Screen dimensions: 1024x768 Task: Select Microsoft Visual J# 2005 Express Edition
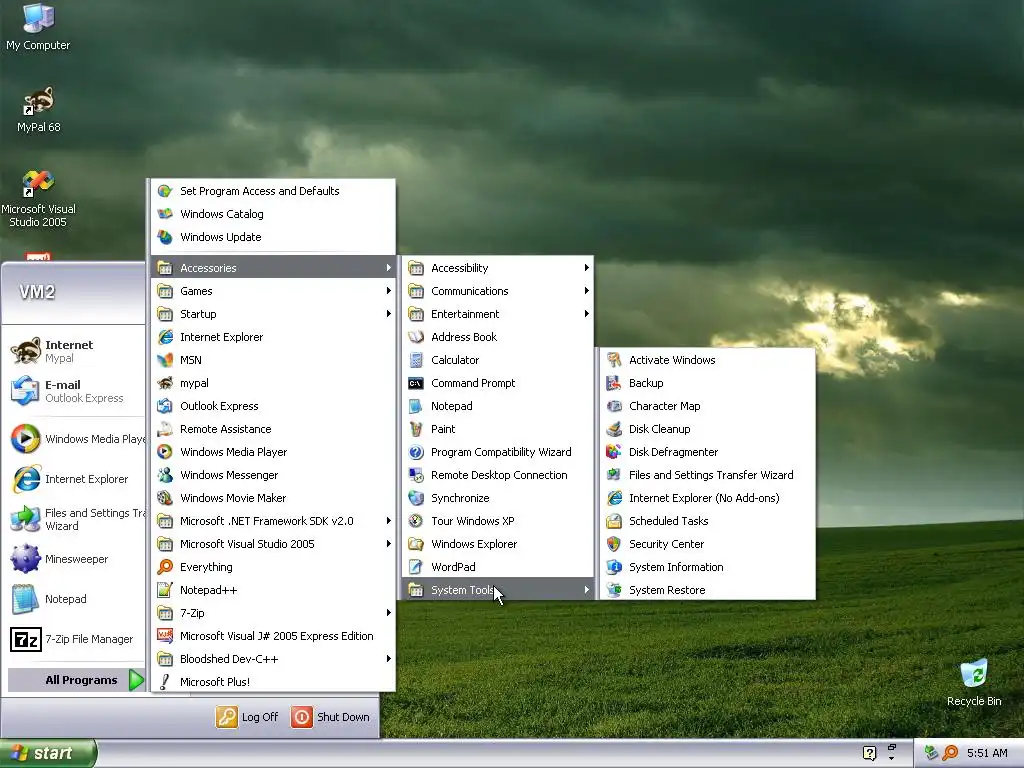tap(274, 636)
